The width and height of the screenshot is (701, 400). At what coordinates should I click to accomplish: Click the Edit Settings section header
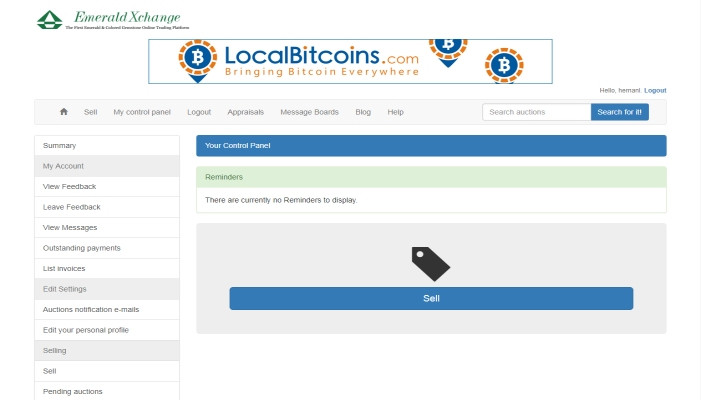[x=107, y=289]
